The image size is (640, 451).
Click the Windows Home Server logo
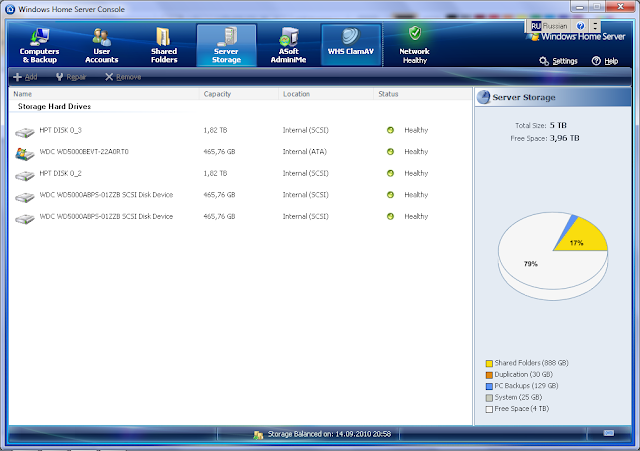pyautogui.click(x=577, y=37)
